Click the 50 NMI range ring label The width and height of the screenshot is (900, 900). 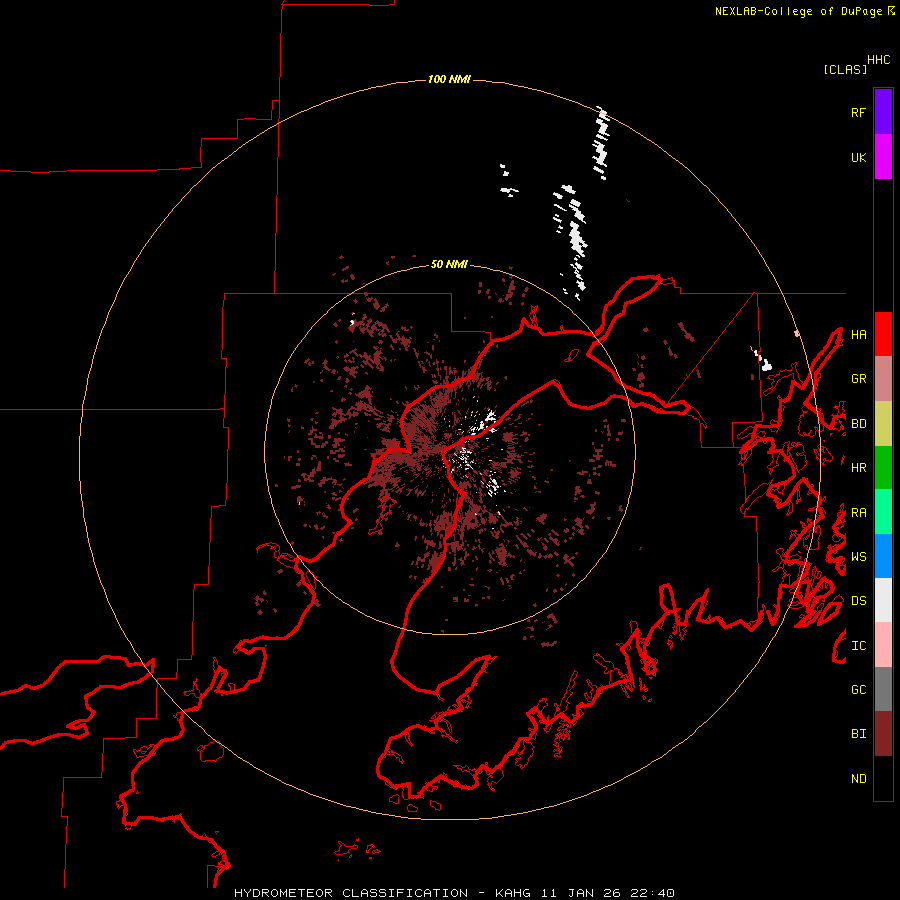click(449, 264)
